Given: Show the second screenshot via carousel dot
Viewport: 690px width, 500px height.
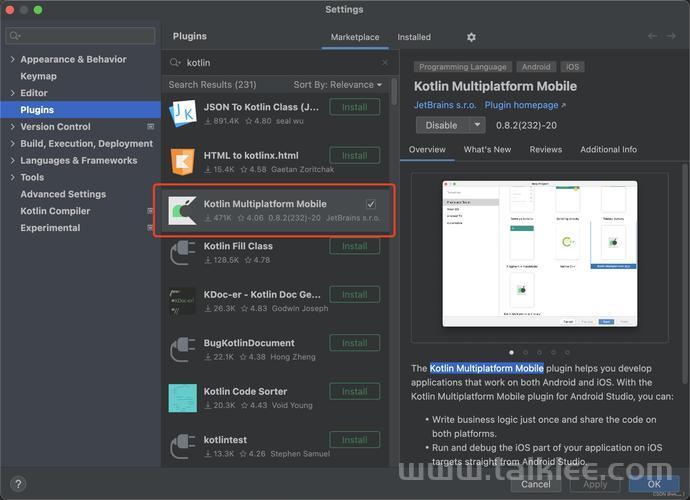Looking at the screenshot, I should tap(525, 353).
